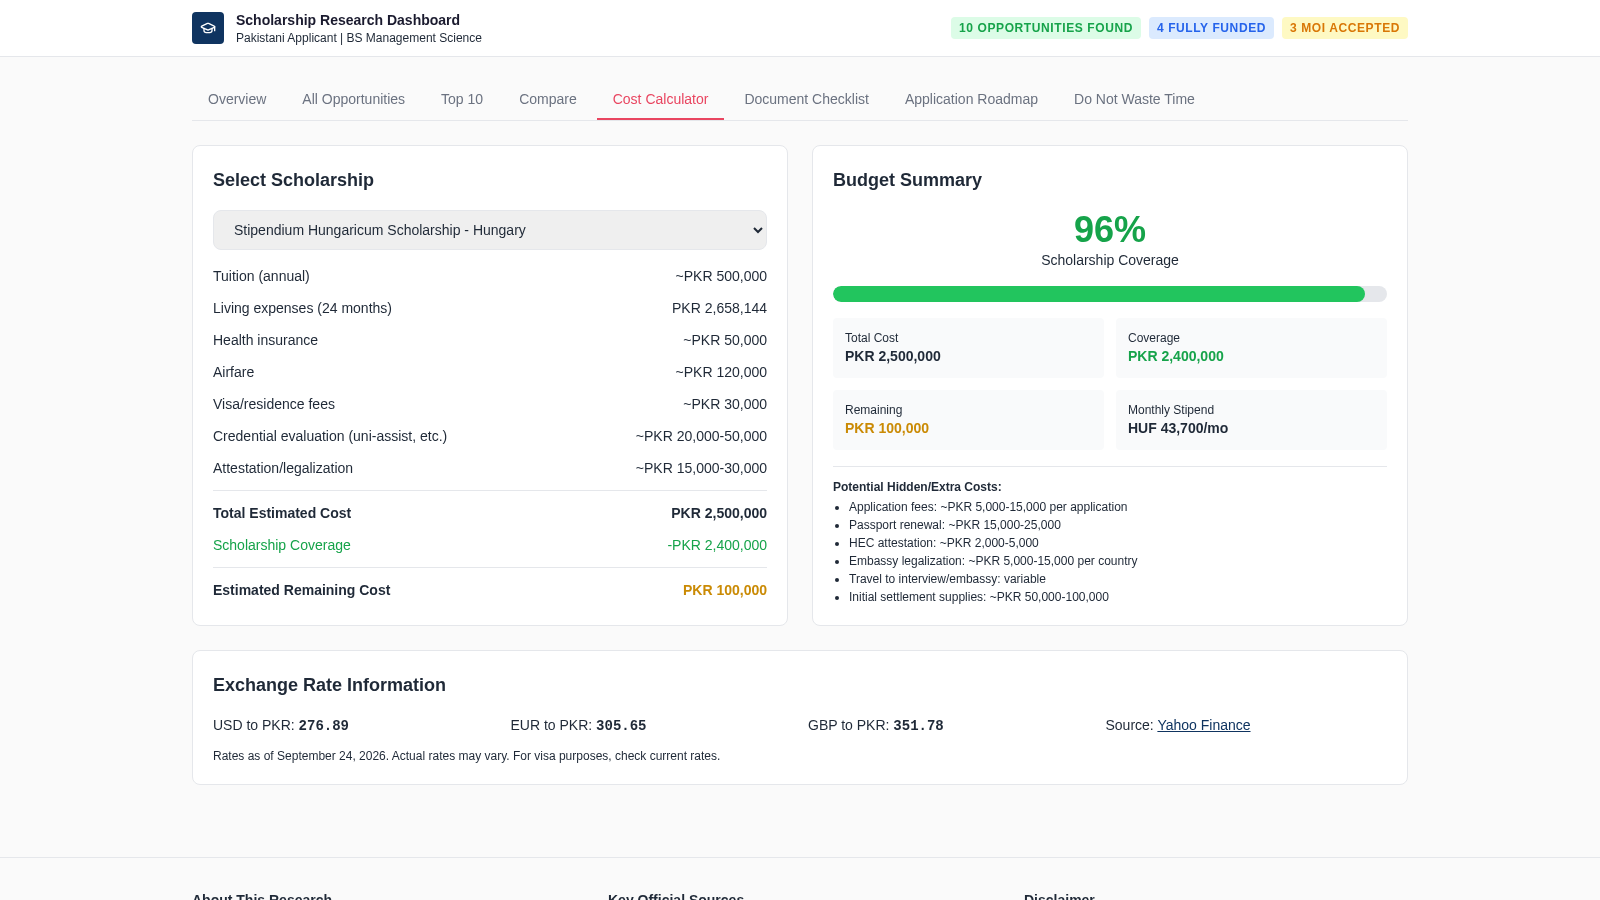Open the Do Not Waste Time tab

[1134, 99]
